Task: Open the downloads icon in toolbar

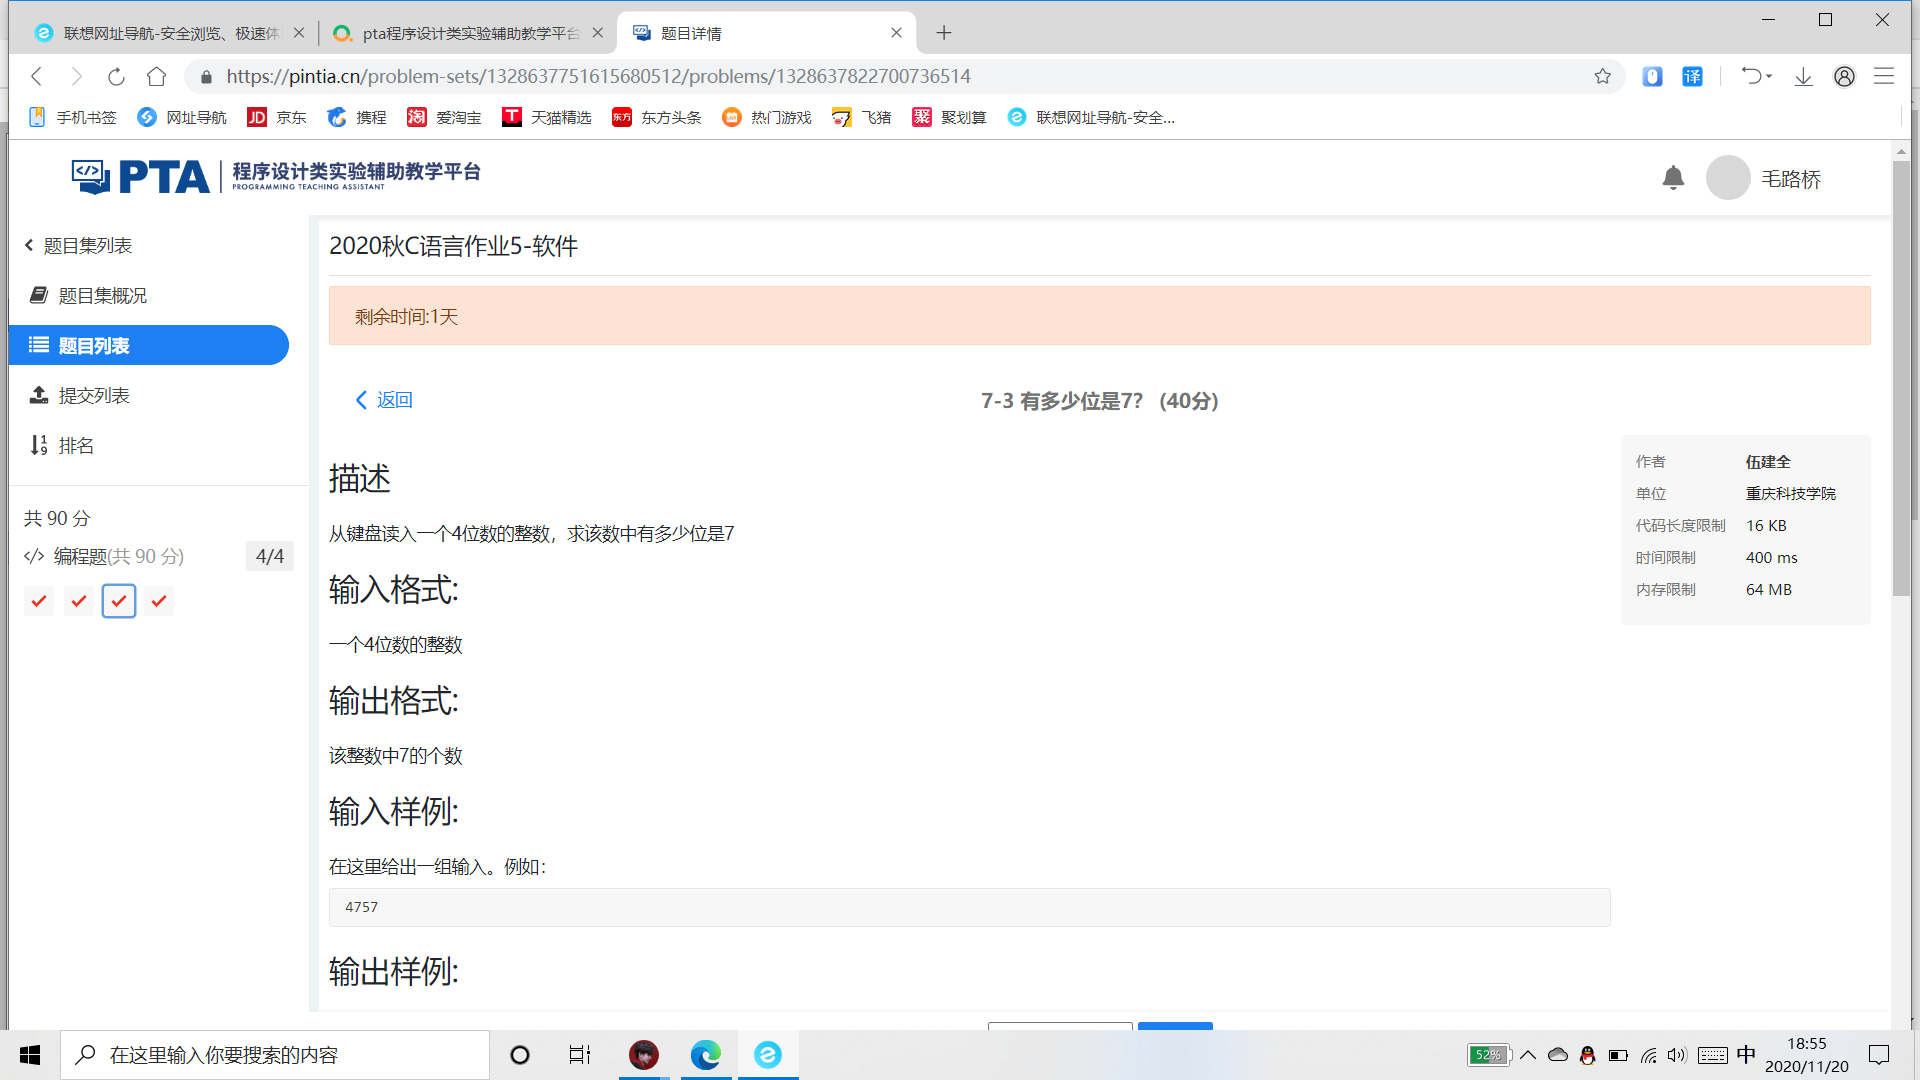Action: pos(1803,76)
